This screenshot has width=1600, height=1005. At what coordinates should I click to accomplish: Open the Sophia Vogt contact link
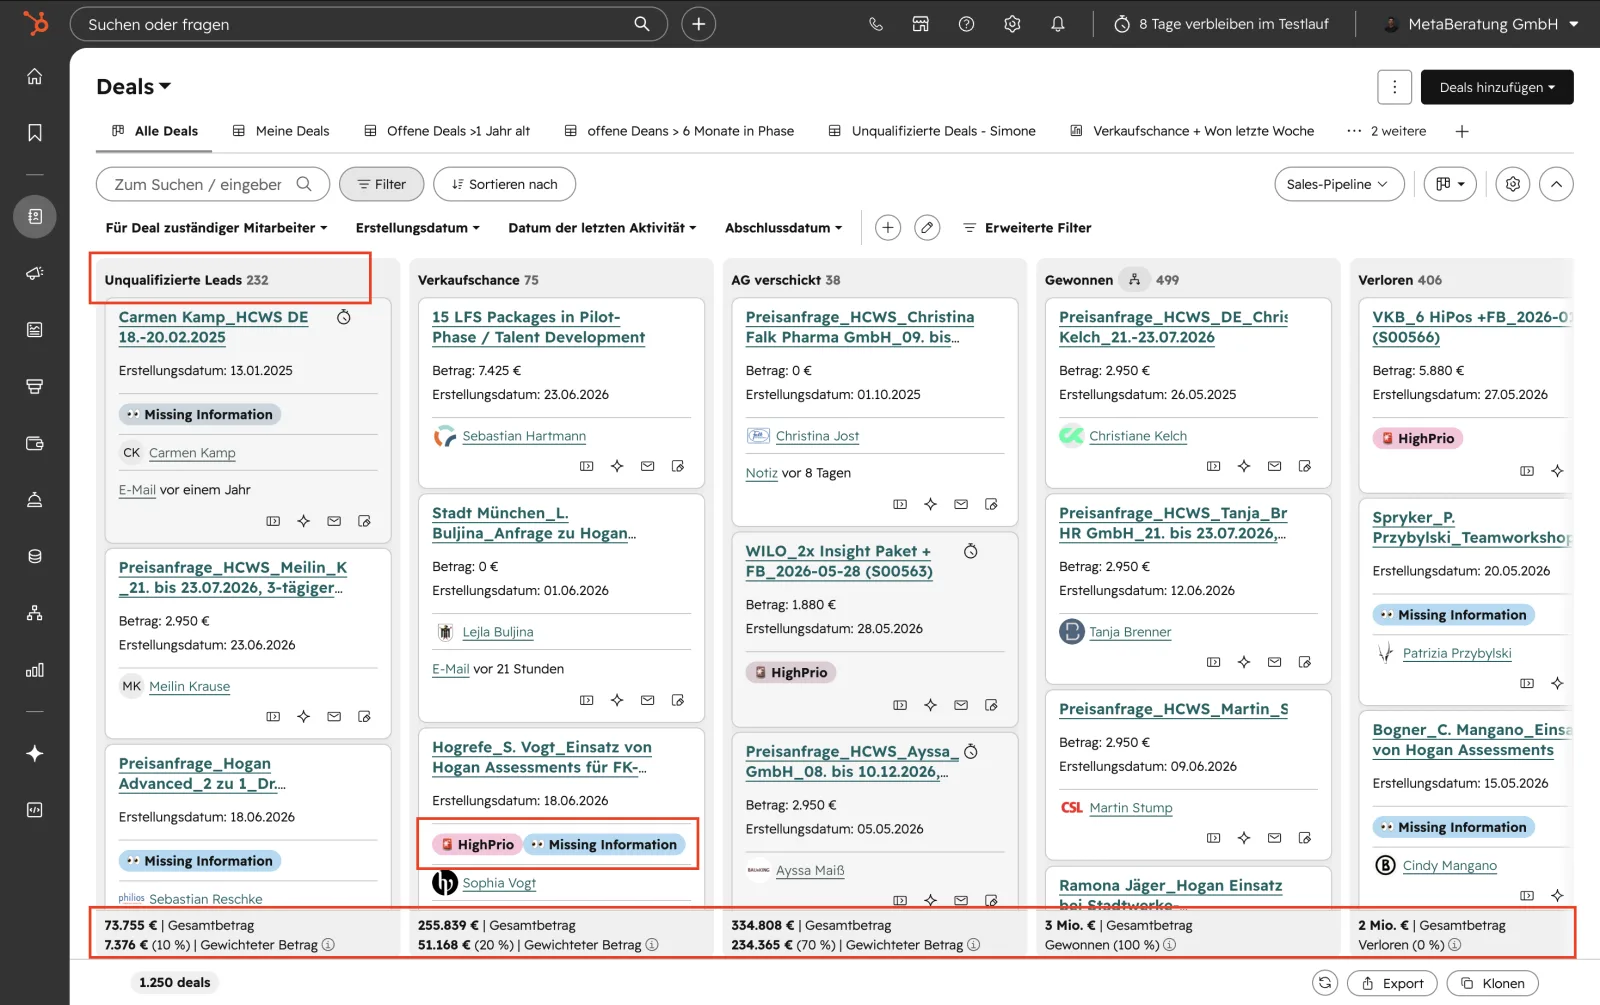(499, 883)
